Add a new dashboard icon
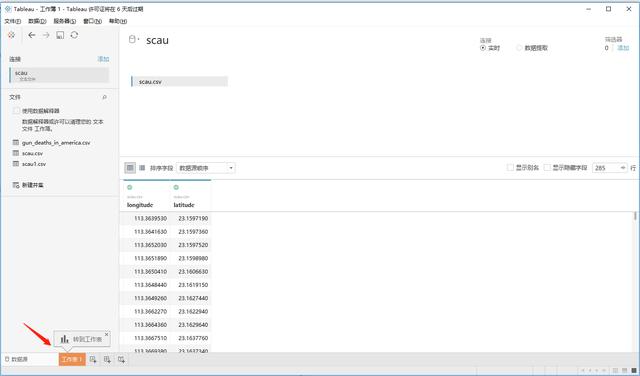The width and height of the screenshot is (640, 376). point(107,359)
